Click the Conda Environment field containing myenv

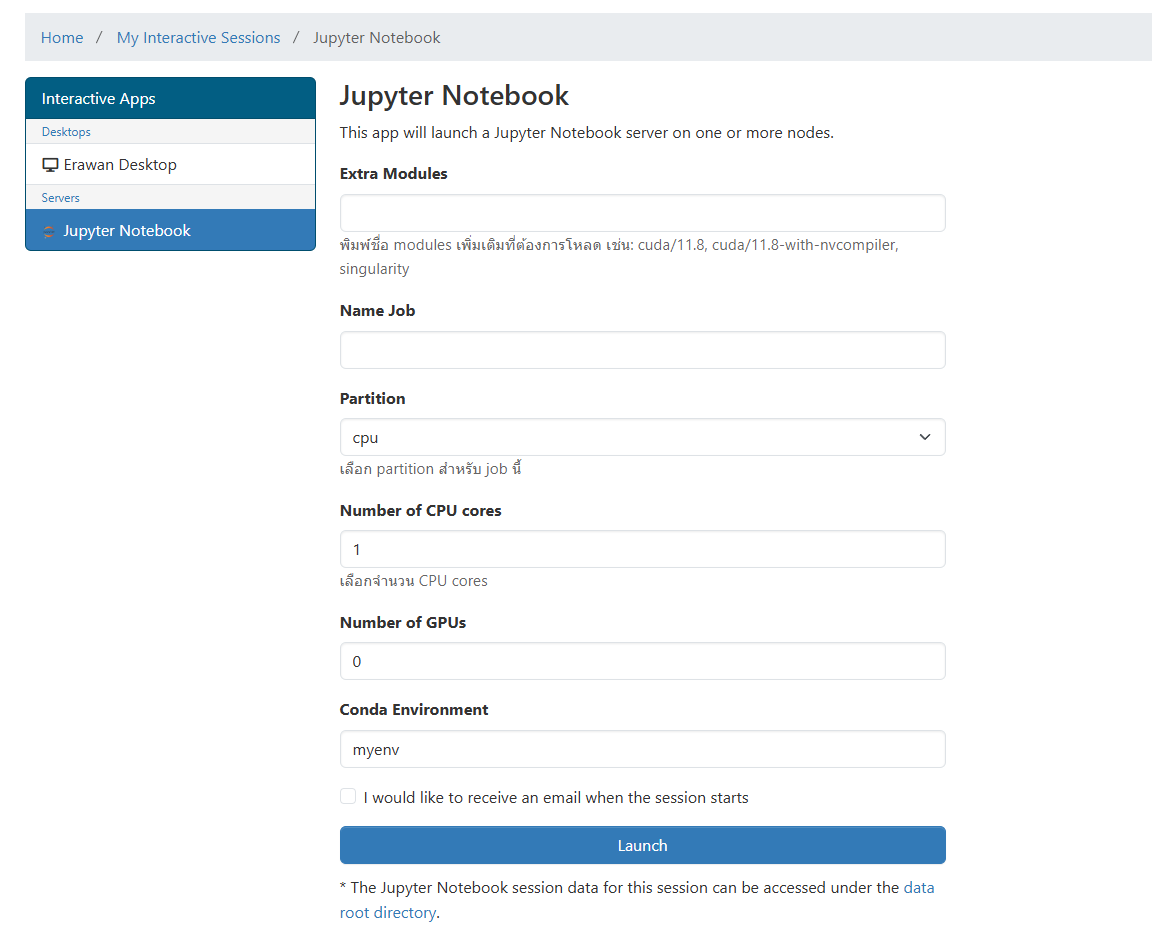(x=642, y=749)
